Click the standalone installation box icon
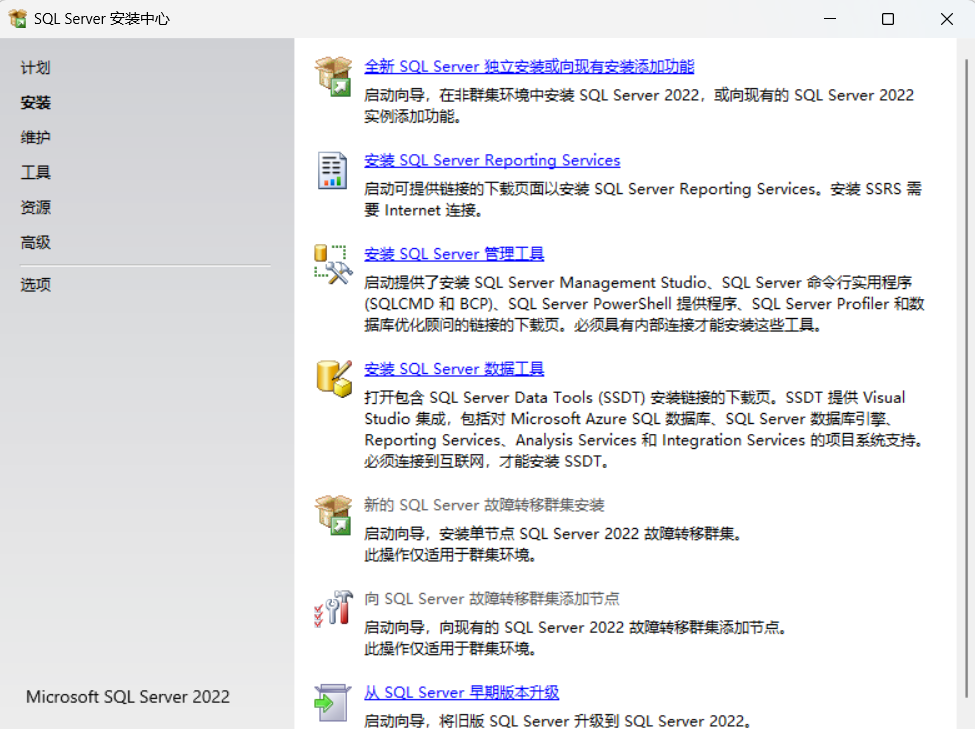The image size is (975, 729). coord(333,76)
